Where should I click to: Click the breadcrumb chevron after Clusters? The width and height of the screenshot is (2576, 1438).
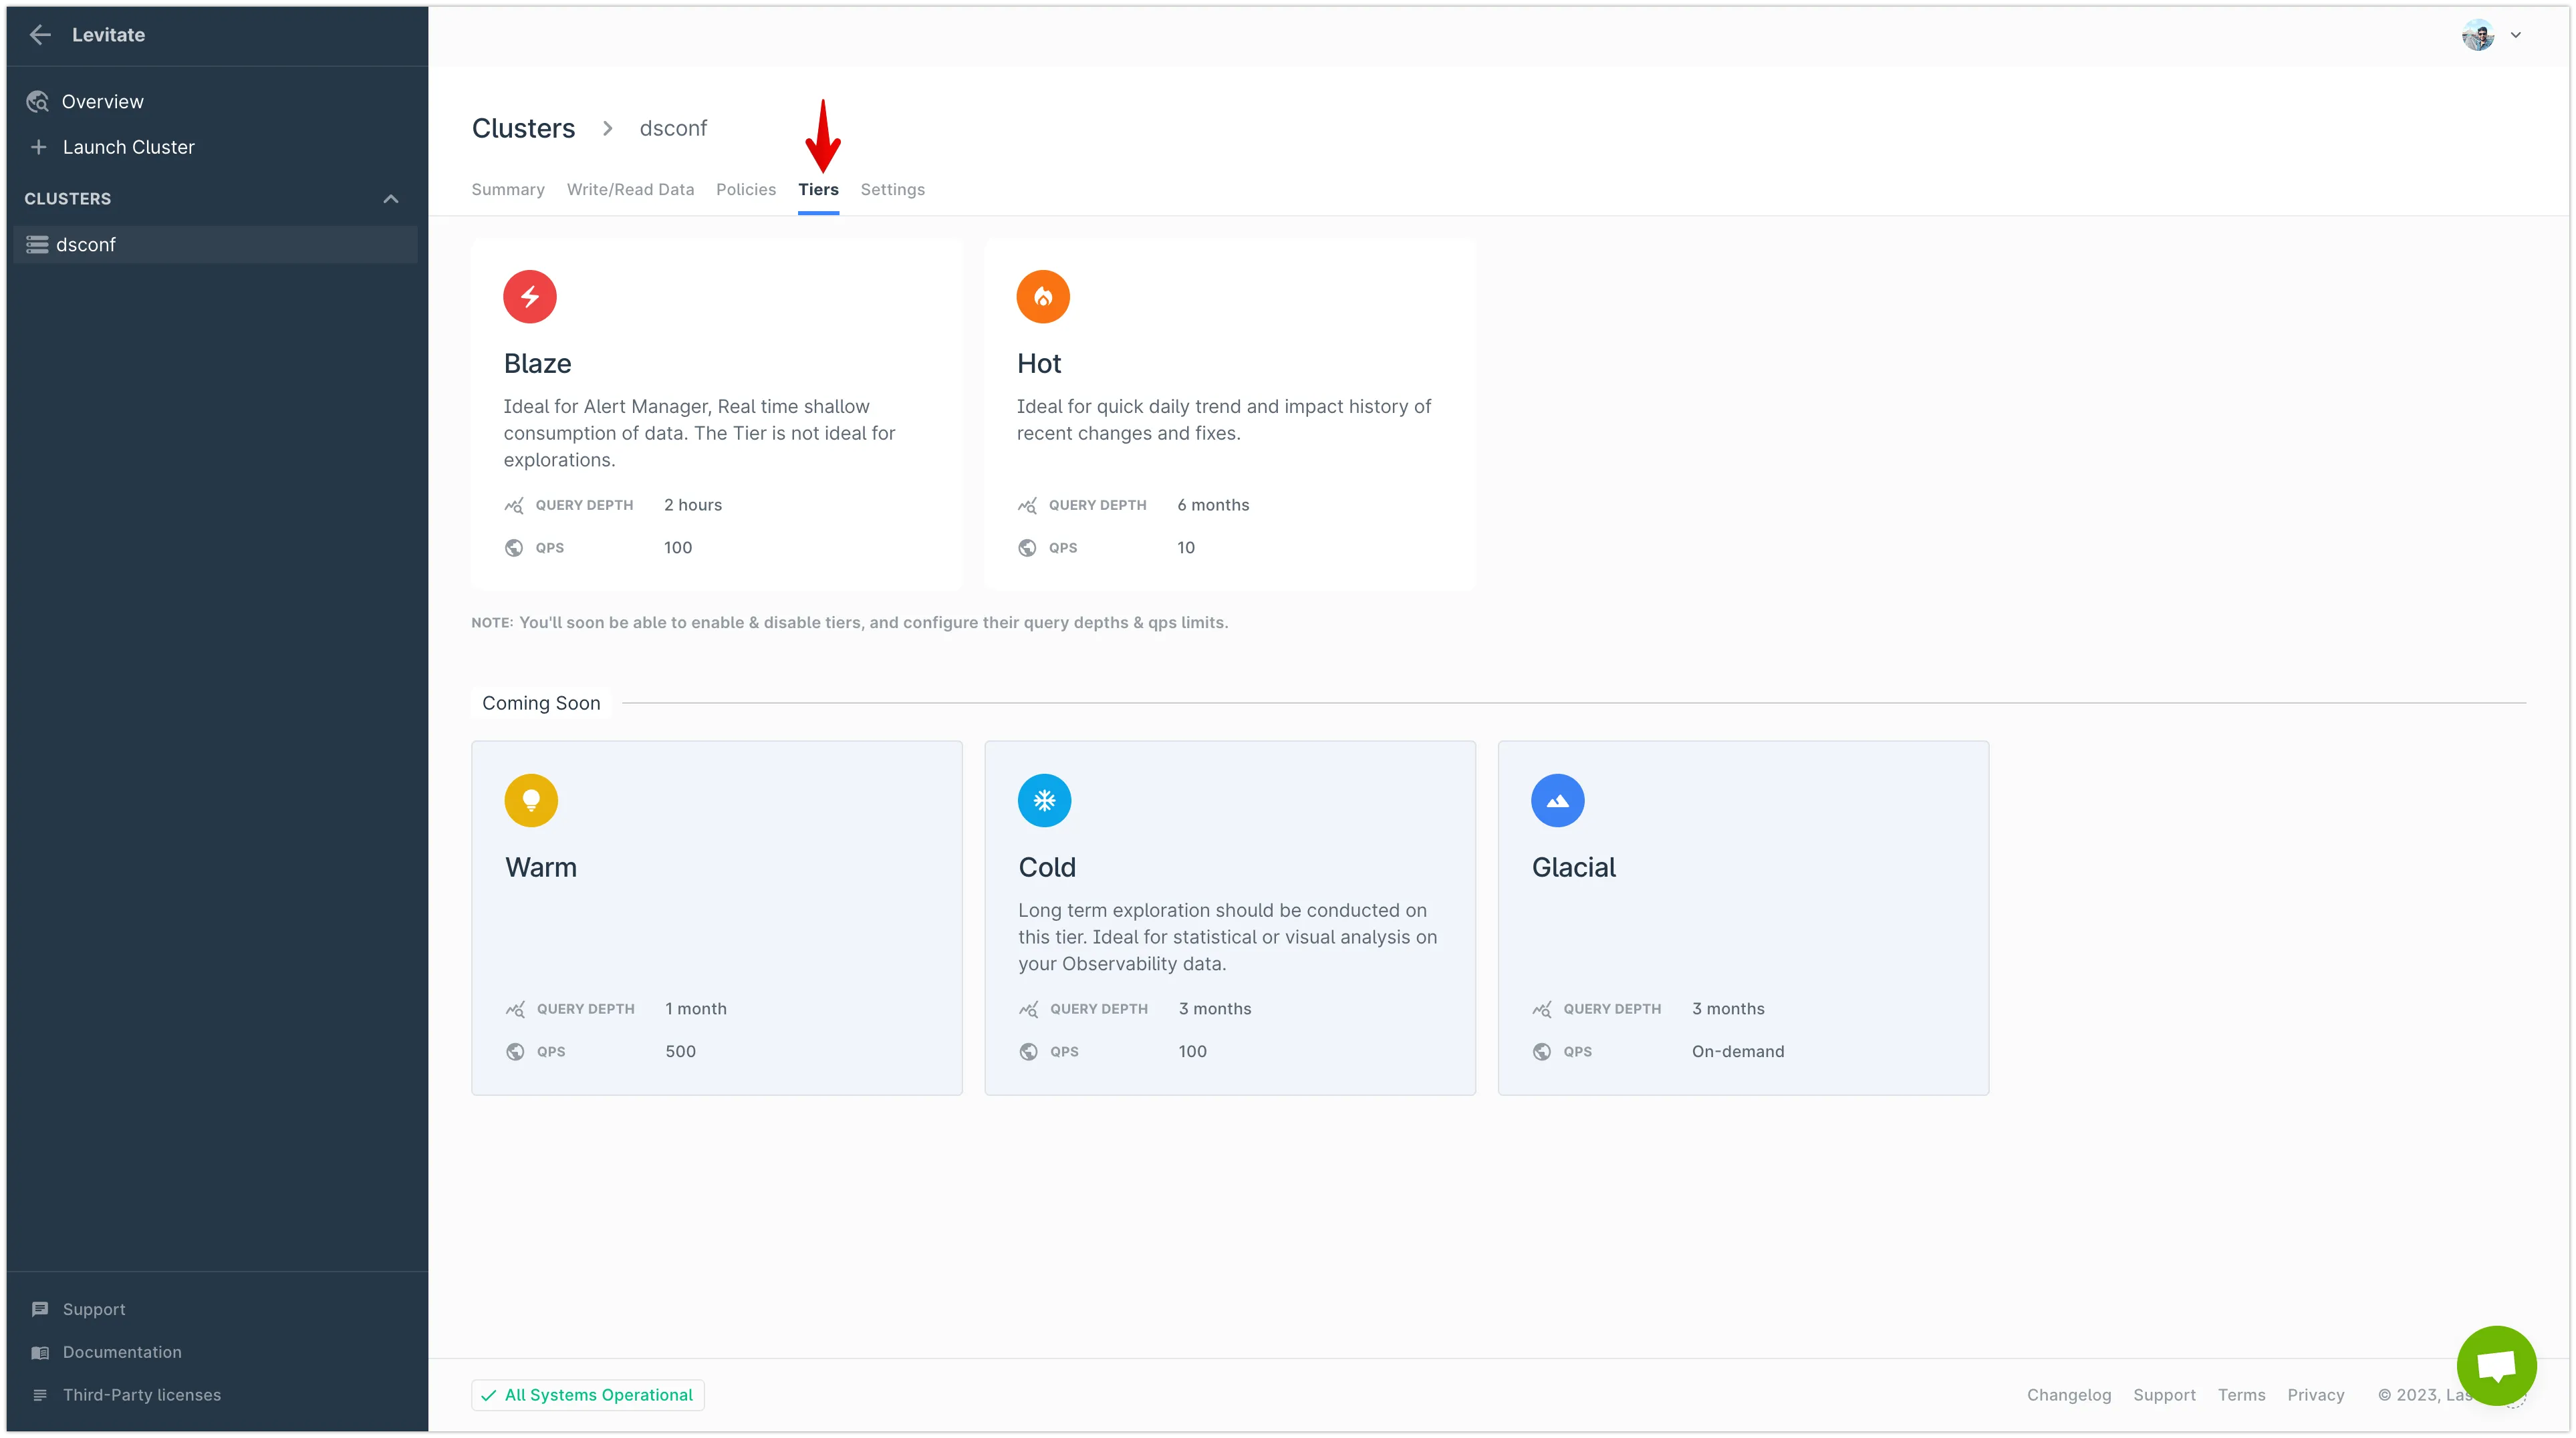(607, 129)
